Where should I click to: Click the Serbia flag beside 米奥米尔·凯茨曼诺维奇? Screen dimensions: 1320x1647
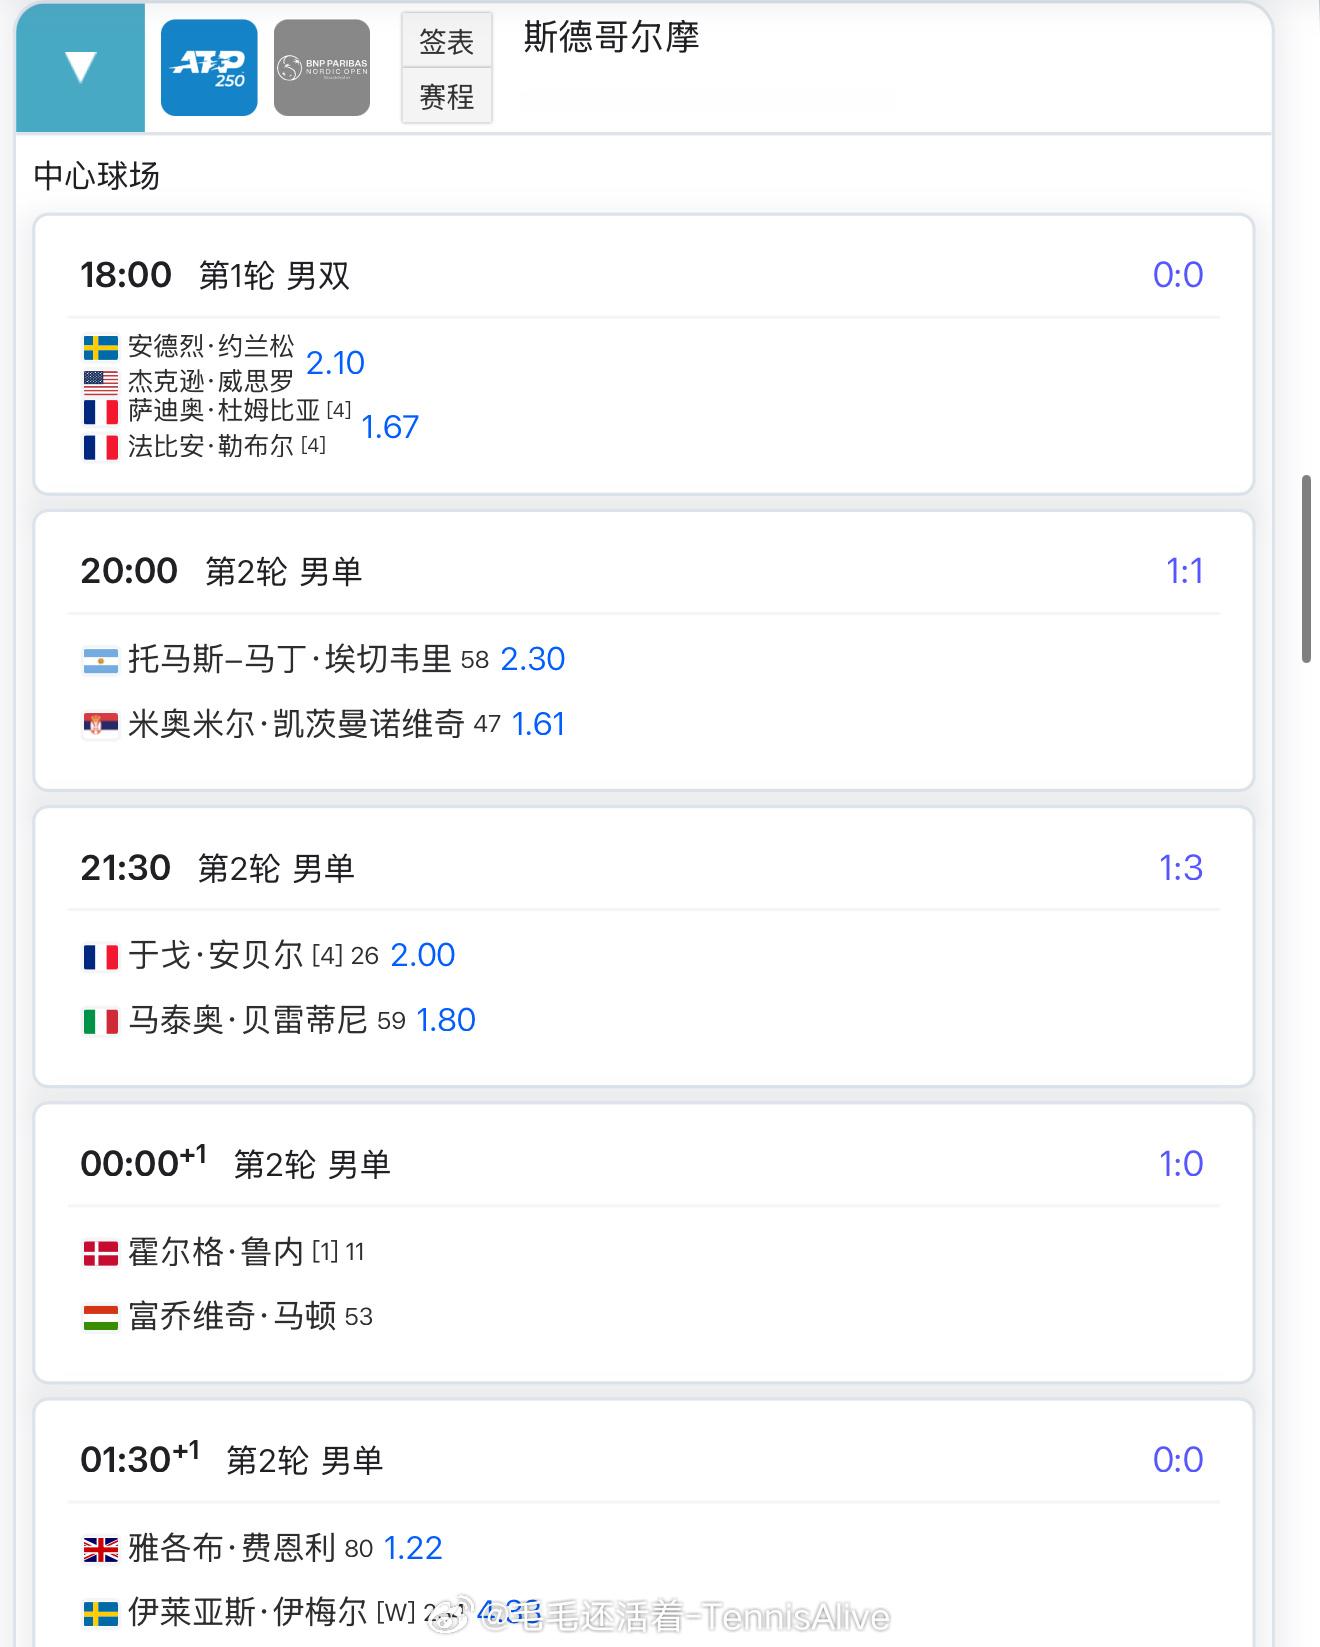(100, 725)
